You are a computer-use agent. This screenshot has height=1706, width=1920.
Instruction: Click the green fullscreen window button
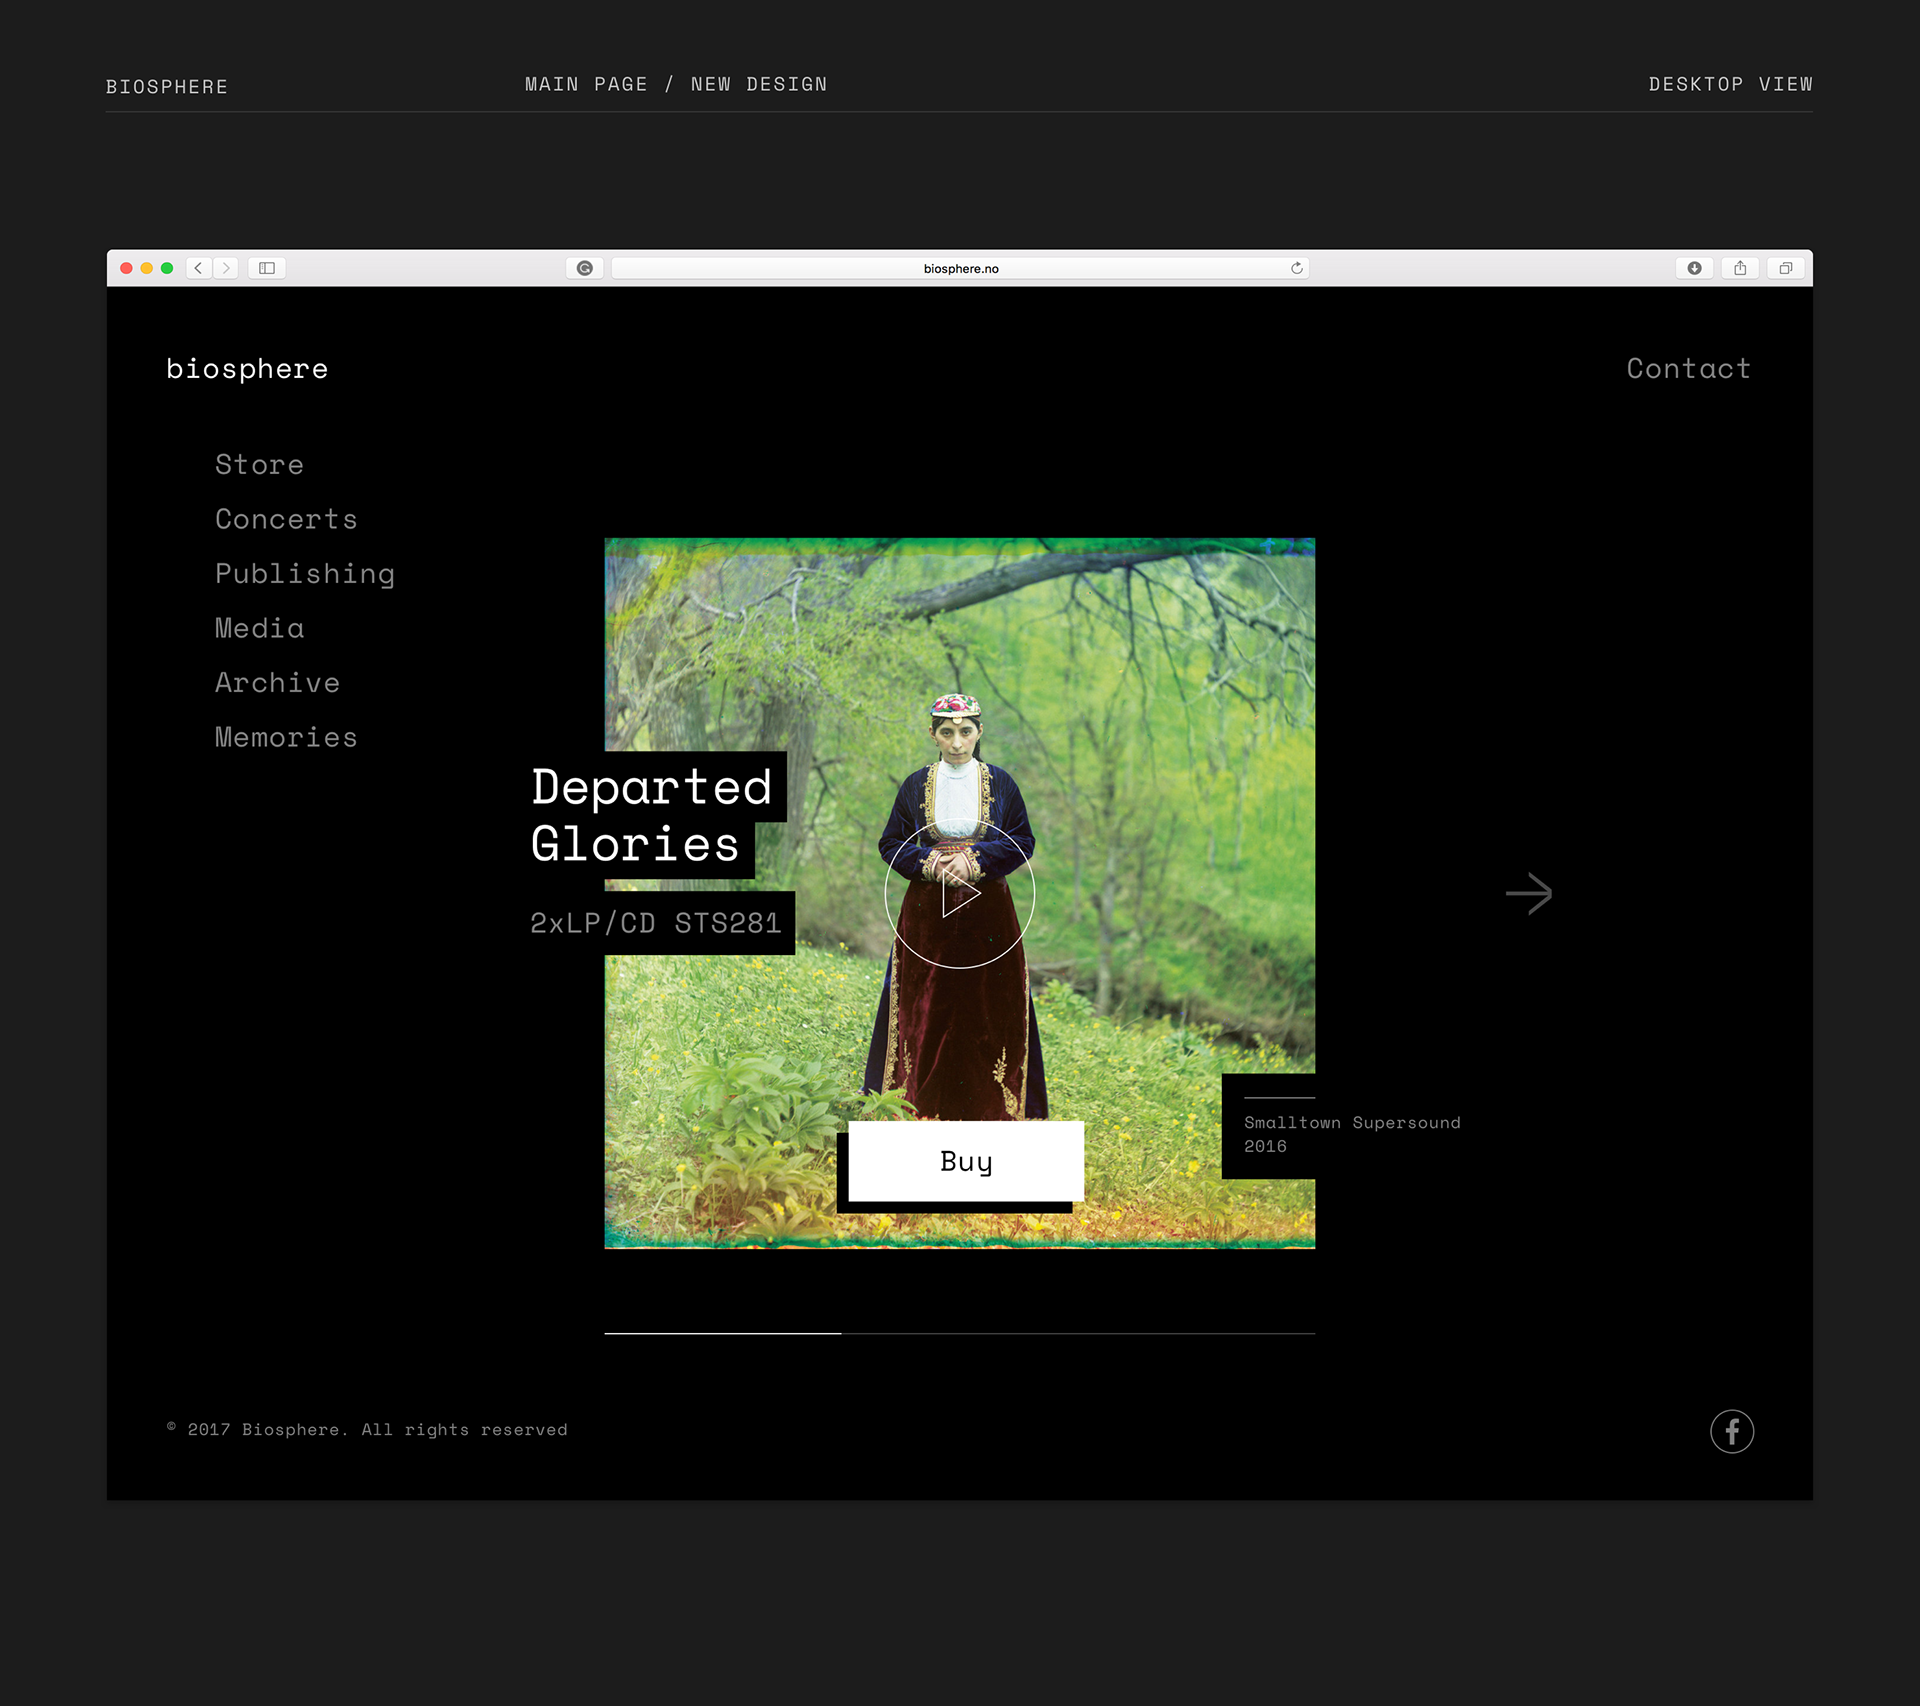pyautogui.click(x=167, y=268)
